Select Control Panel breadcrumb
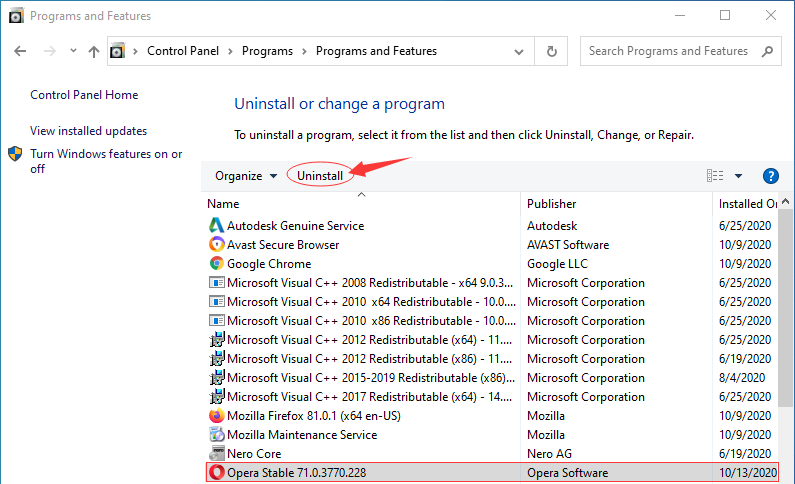The image size is (795, 484). coord(183,51)
